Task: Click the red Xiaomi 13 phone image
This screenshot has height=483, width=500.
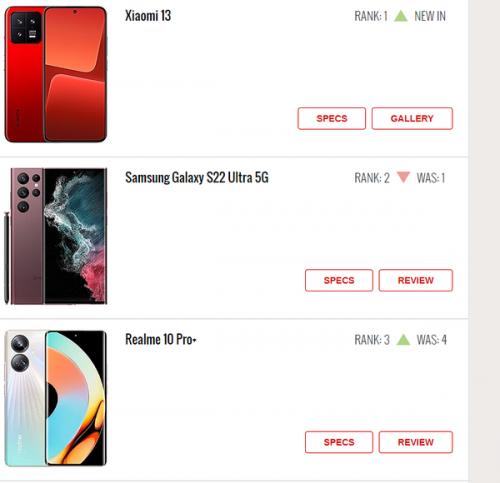Action: click(x=56, y=74)
